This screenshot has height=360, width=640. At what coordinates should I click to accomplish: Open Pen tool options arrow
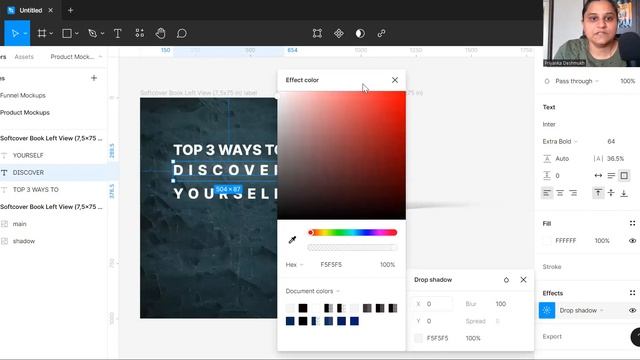coord(102,33)
